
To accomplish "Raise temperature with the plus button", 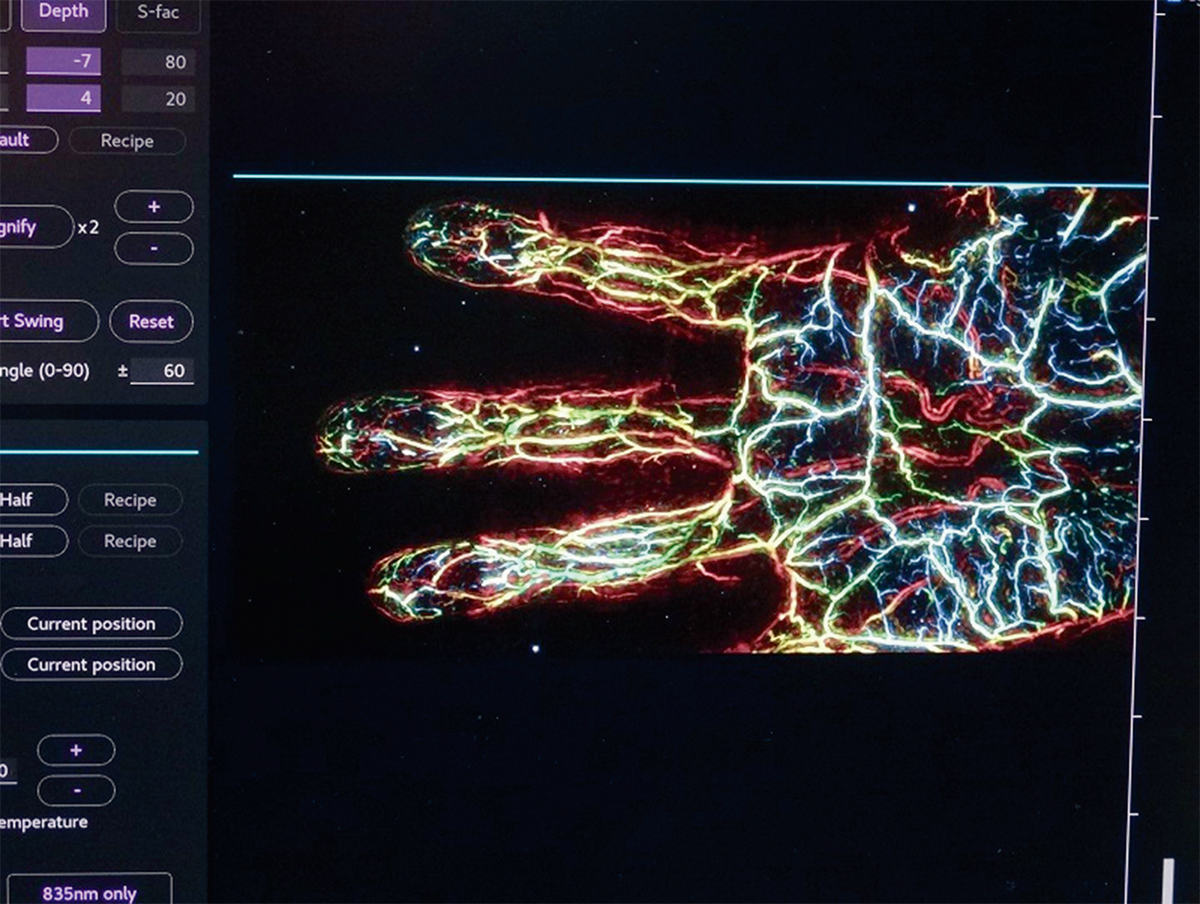I will 76,749.
